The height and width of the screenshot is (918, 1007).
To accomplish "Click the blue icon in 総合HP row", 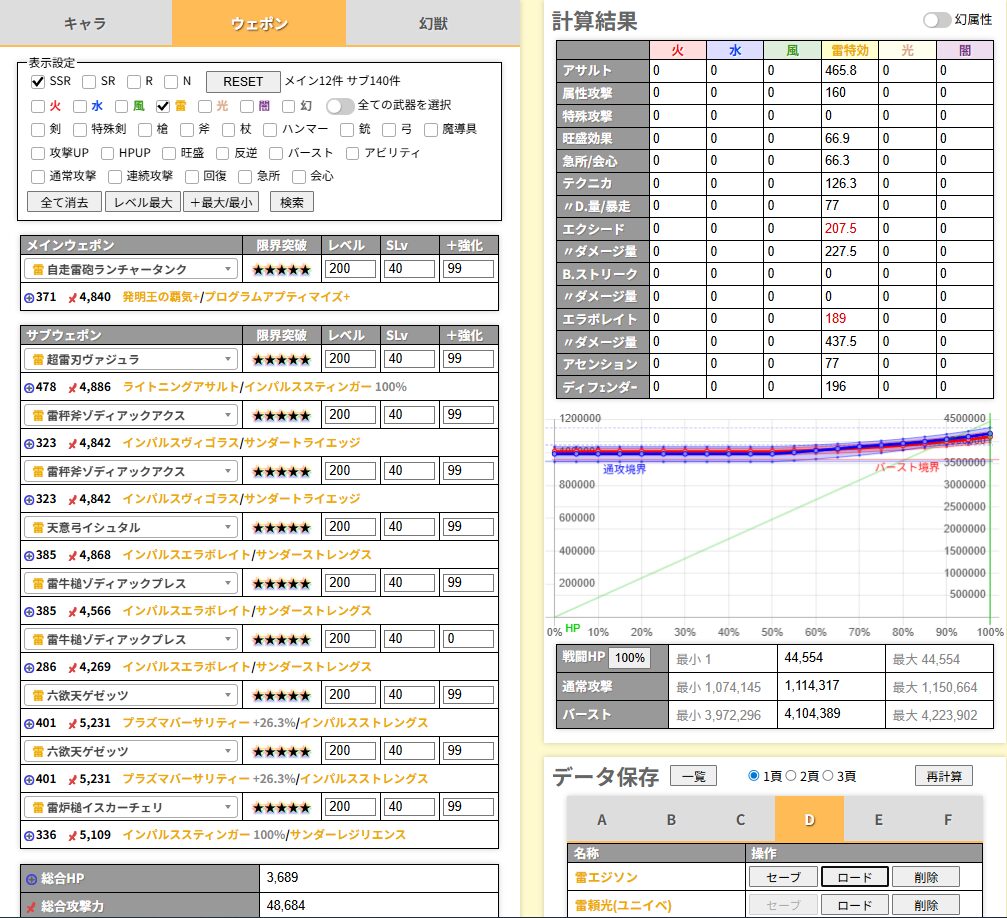I will click(x=30, y=878).
